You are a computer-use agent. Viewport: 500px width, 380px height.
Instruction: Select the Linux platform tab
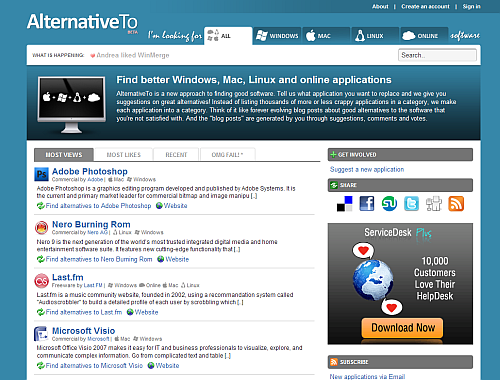375,36
